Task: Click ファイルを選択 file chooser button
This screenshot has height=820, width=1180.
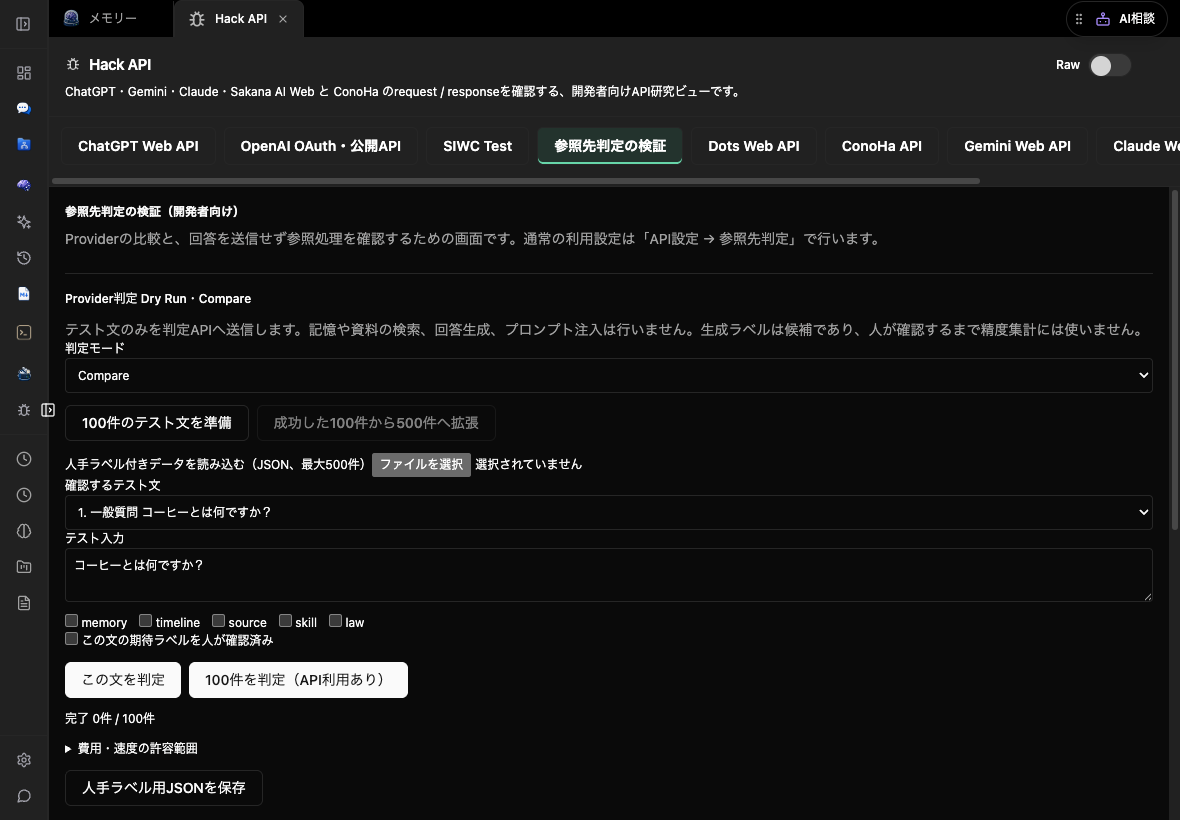Action: click(x=421, y=465)
